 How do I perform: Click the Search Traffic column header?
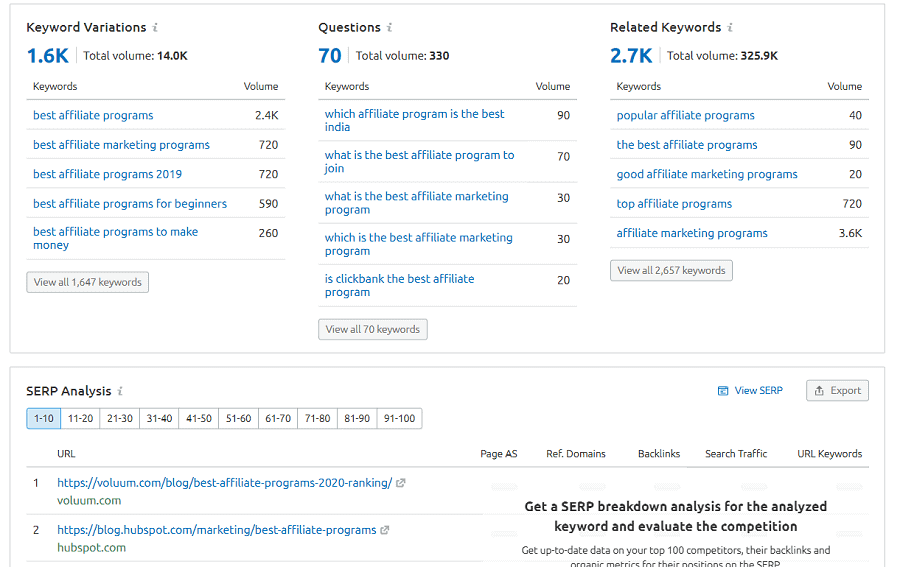(736, 454)
